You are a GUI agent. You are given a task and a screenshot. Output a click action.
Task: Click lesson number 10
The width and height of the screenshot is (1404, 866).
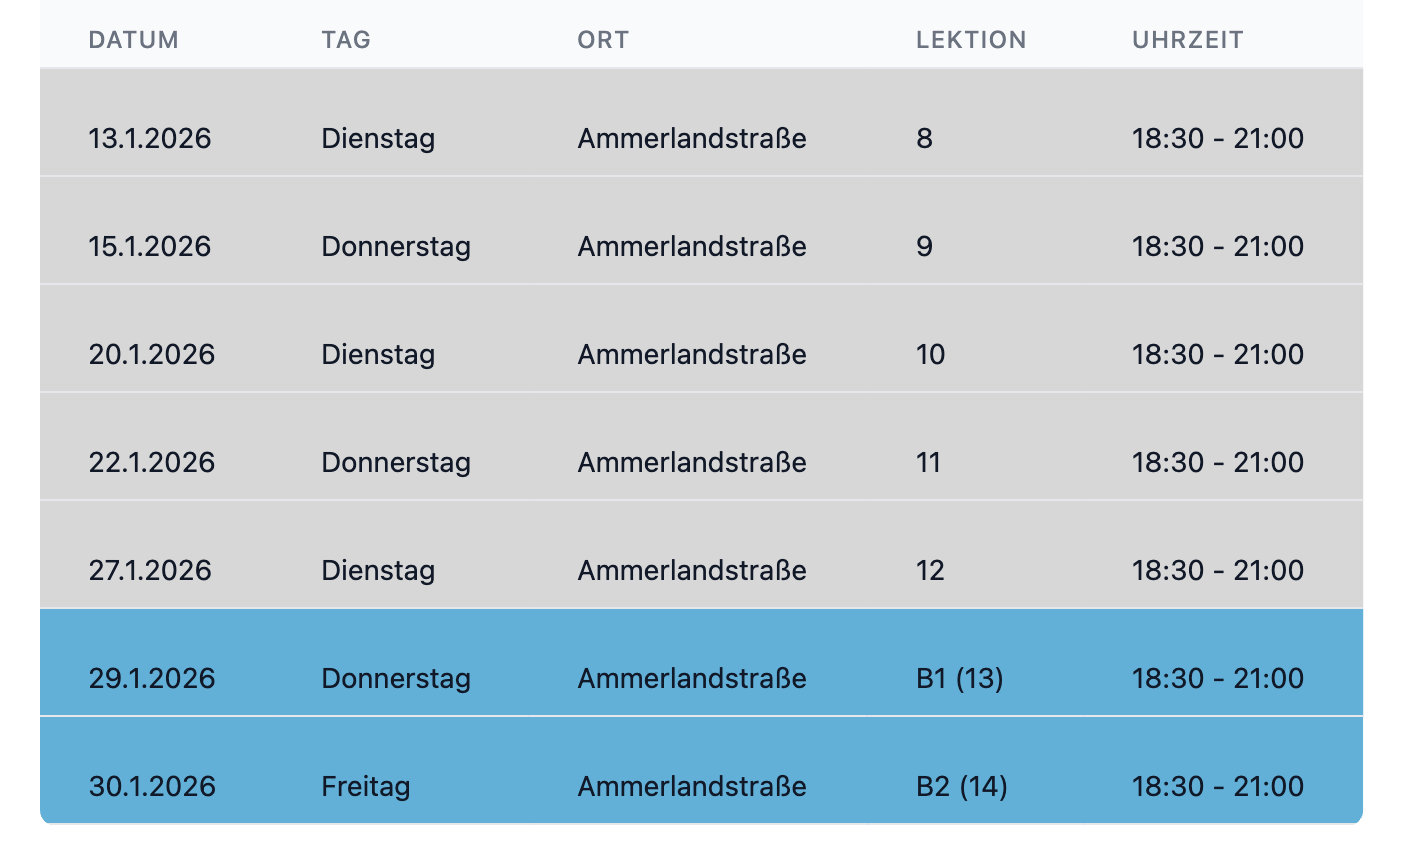(930, 354)
